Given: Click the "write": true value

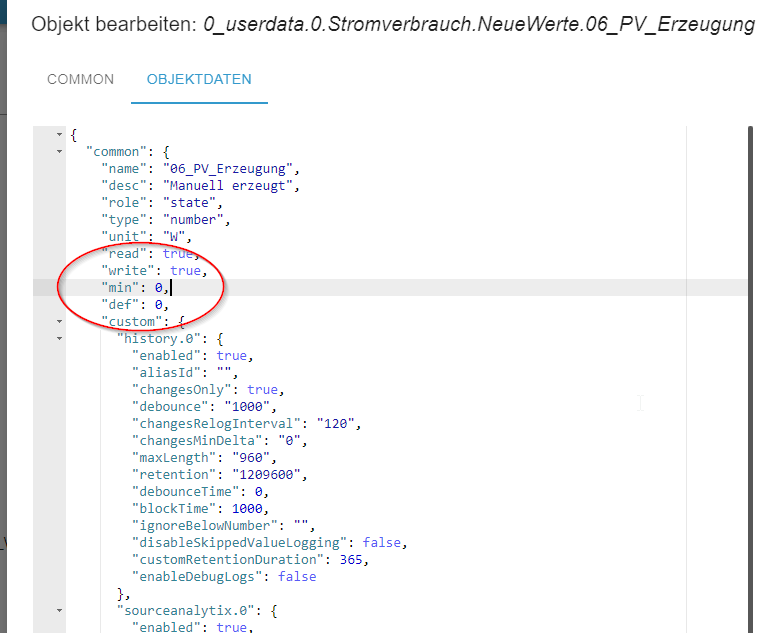Looking at the screenshot, I should [185, 271].
